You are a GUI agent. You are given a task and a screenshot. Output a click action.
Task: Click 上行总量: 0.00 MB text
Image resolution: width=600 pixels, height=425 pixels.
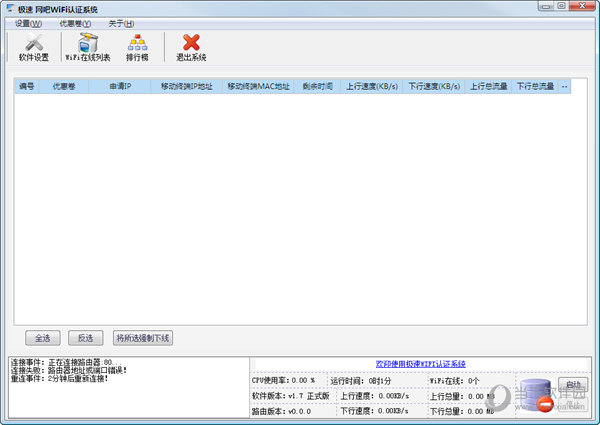pos(462,396)
